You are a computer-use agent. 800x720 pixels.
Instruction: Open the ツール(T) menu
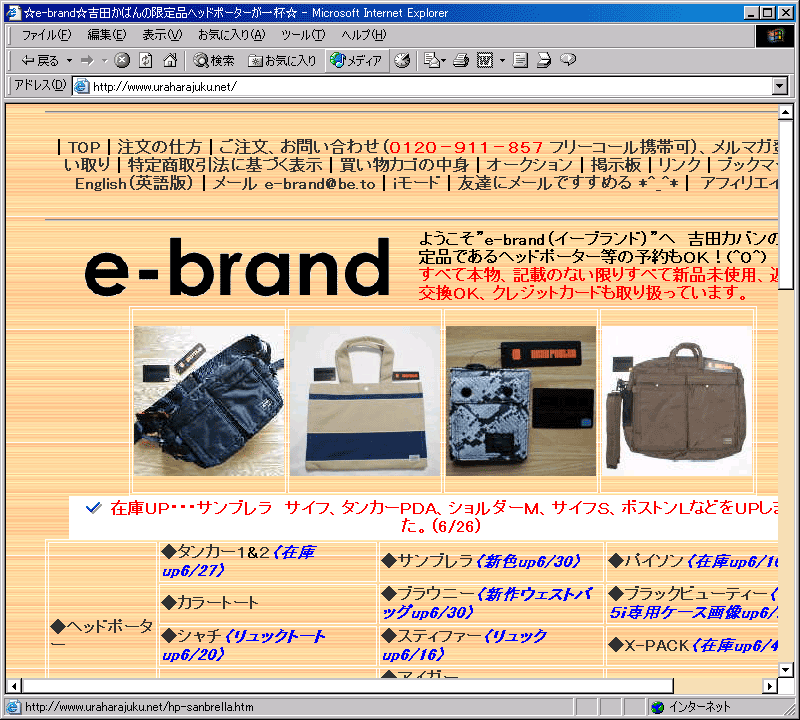pyautogui.click(x=303, y=35)
